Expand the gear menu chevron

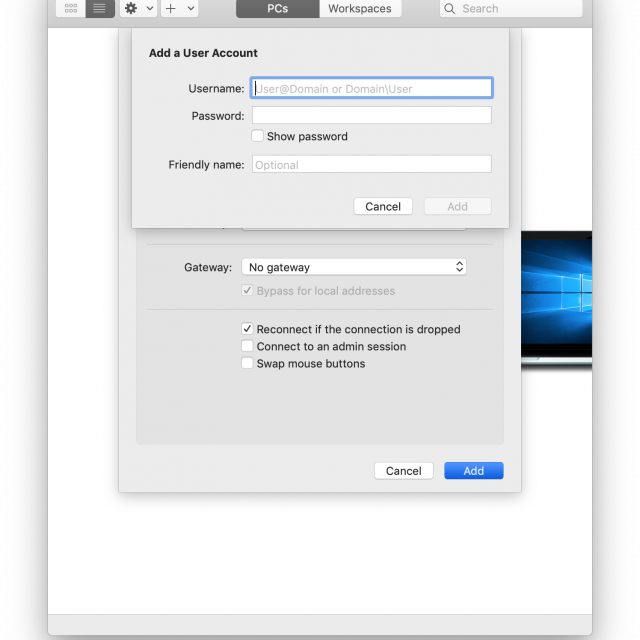[150, 8]
